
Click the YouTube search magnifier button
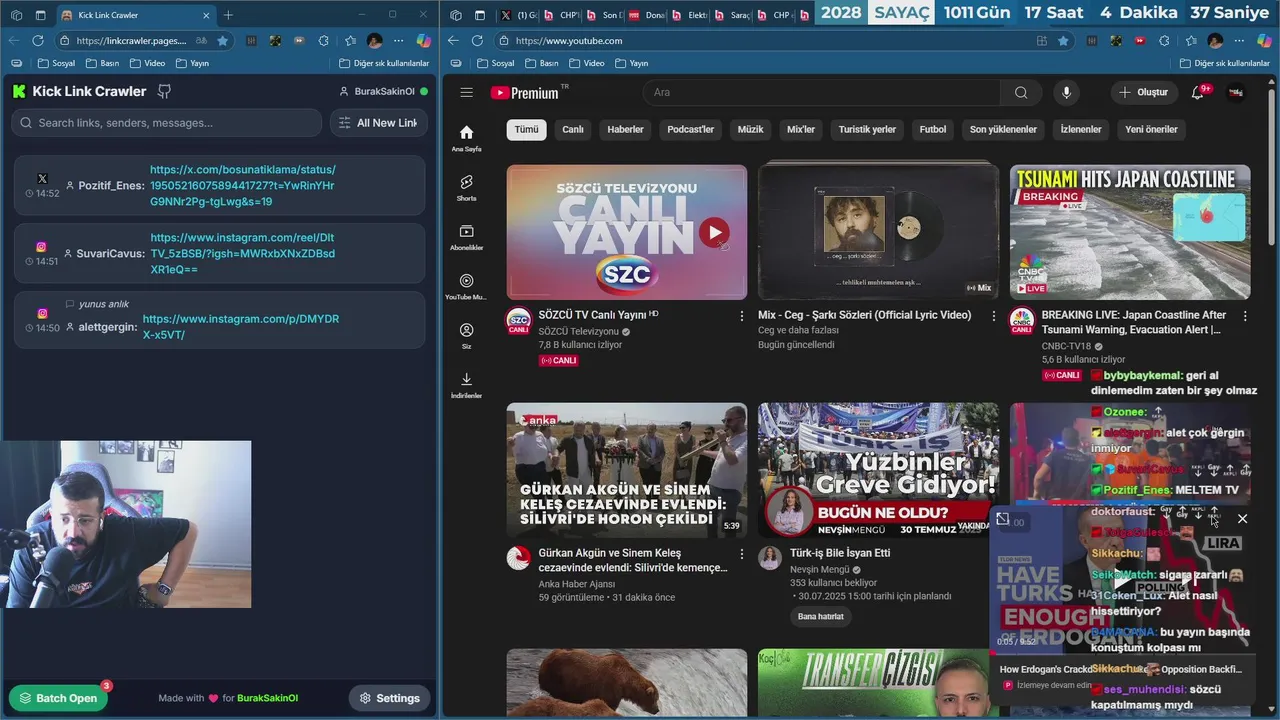1021,92
